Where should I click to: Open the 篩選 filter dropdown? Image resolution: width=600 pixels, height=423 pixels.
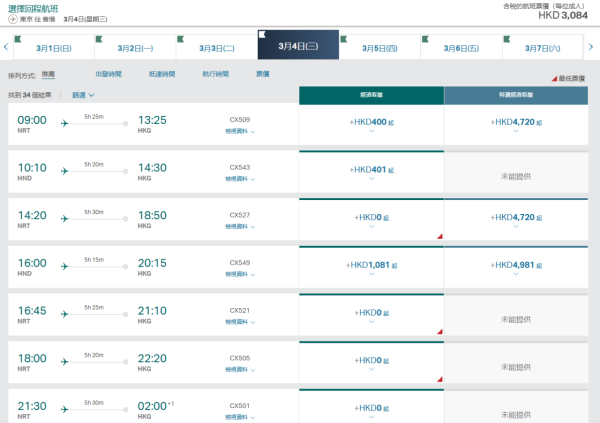pyautogui.click(x=83, y=95)
